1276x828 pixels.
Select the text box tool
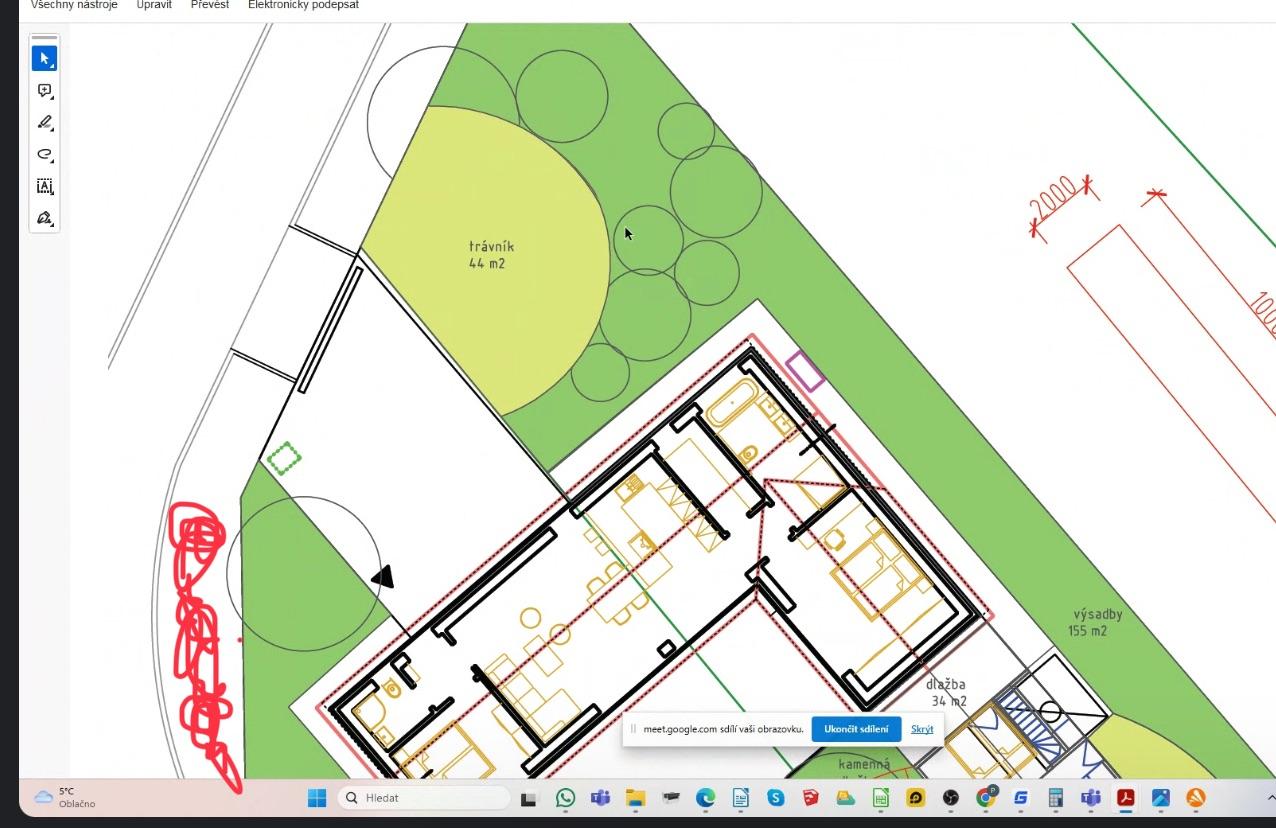tap(44, 186)
